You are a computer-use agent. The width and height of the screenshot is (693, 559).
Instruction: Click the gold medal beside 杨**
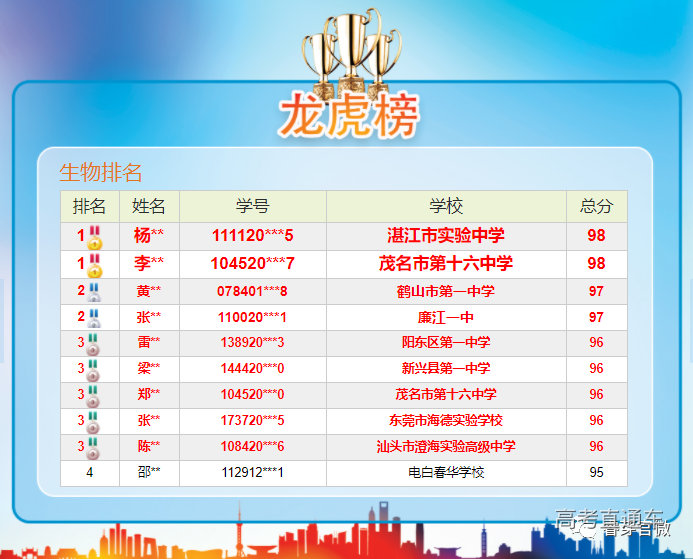pos(95,237)
